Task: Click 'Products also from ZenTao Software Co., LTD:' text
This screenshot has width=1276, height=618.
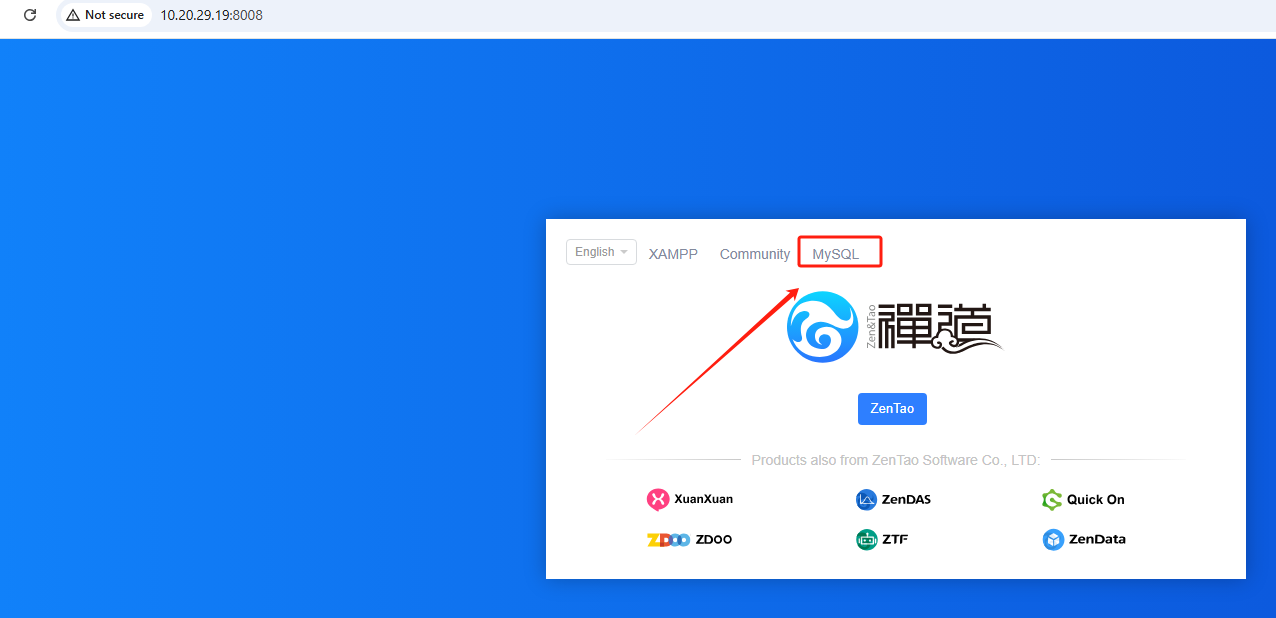Action: point(896,460)
